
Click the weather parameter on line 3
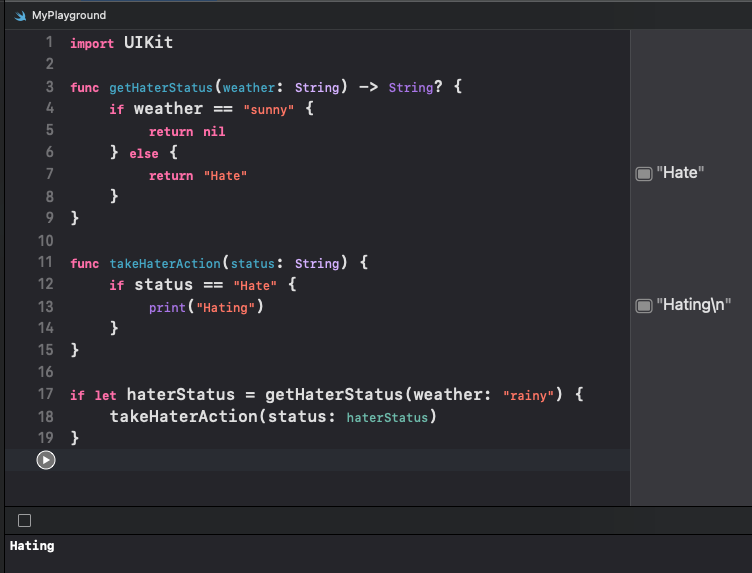click(x=249, y=88)
